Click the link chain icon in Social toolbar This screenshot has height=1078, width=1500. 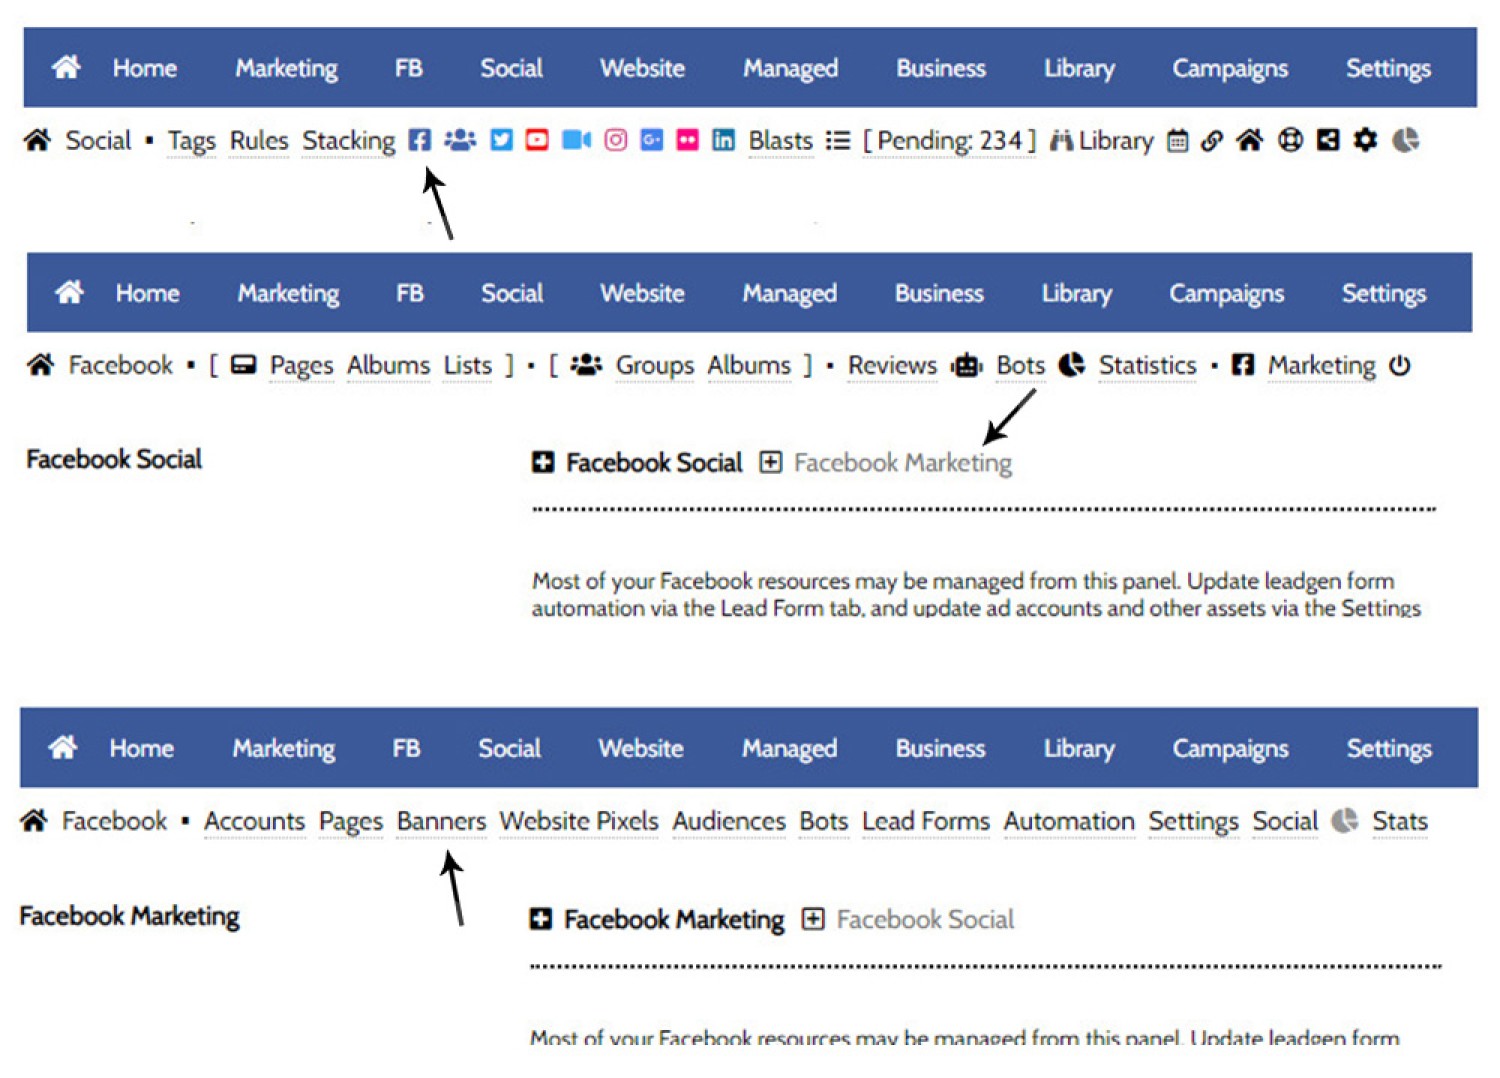click(1212, 141)
